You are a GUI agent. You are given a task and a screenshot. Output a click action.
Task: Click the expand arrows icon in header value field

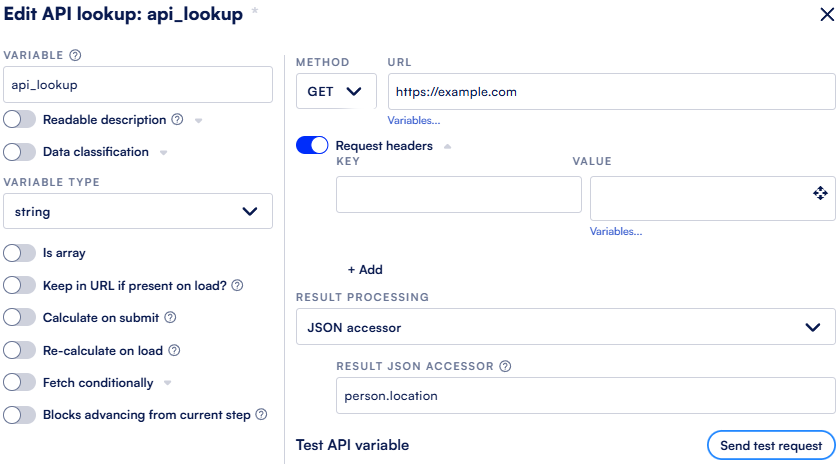(820, 193)
